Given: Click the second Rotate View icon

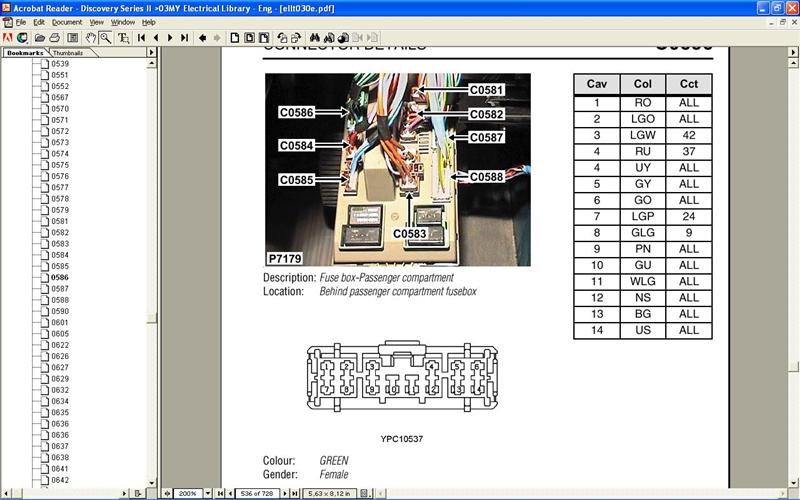Looking at the screenshot, I should (x=296, y=38).
